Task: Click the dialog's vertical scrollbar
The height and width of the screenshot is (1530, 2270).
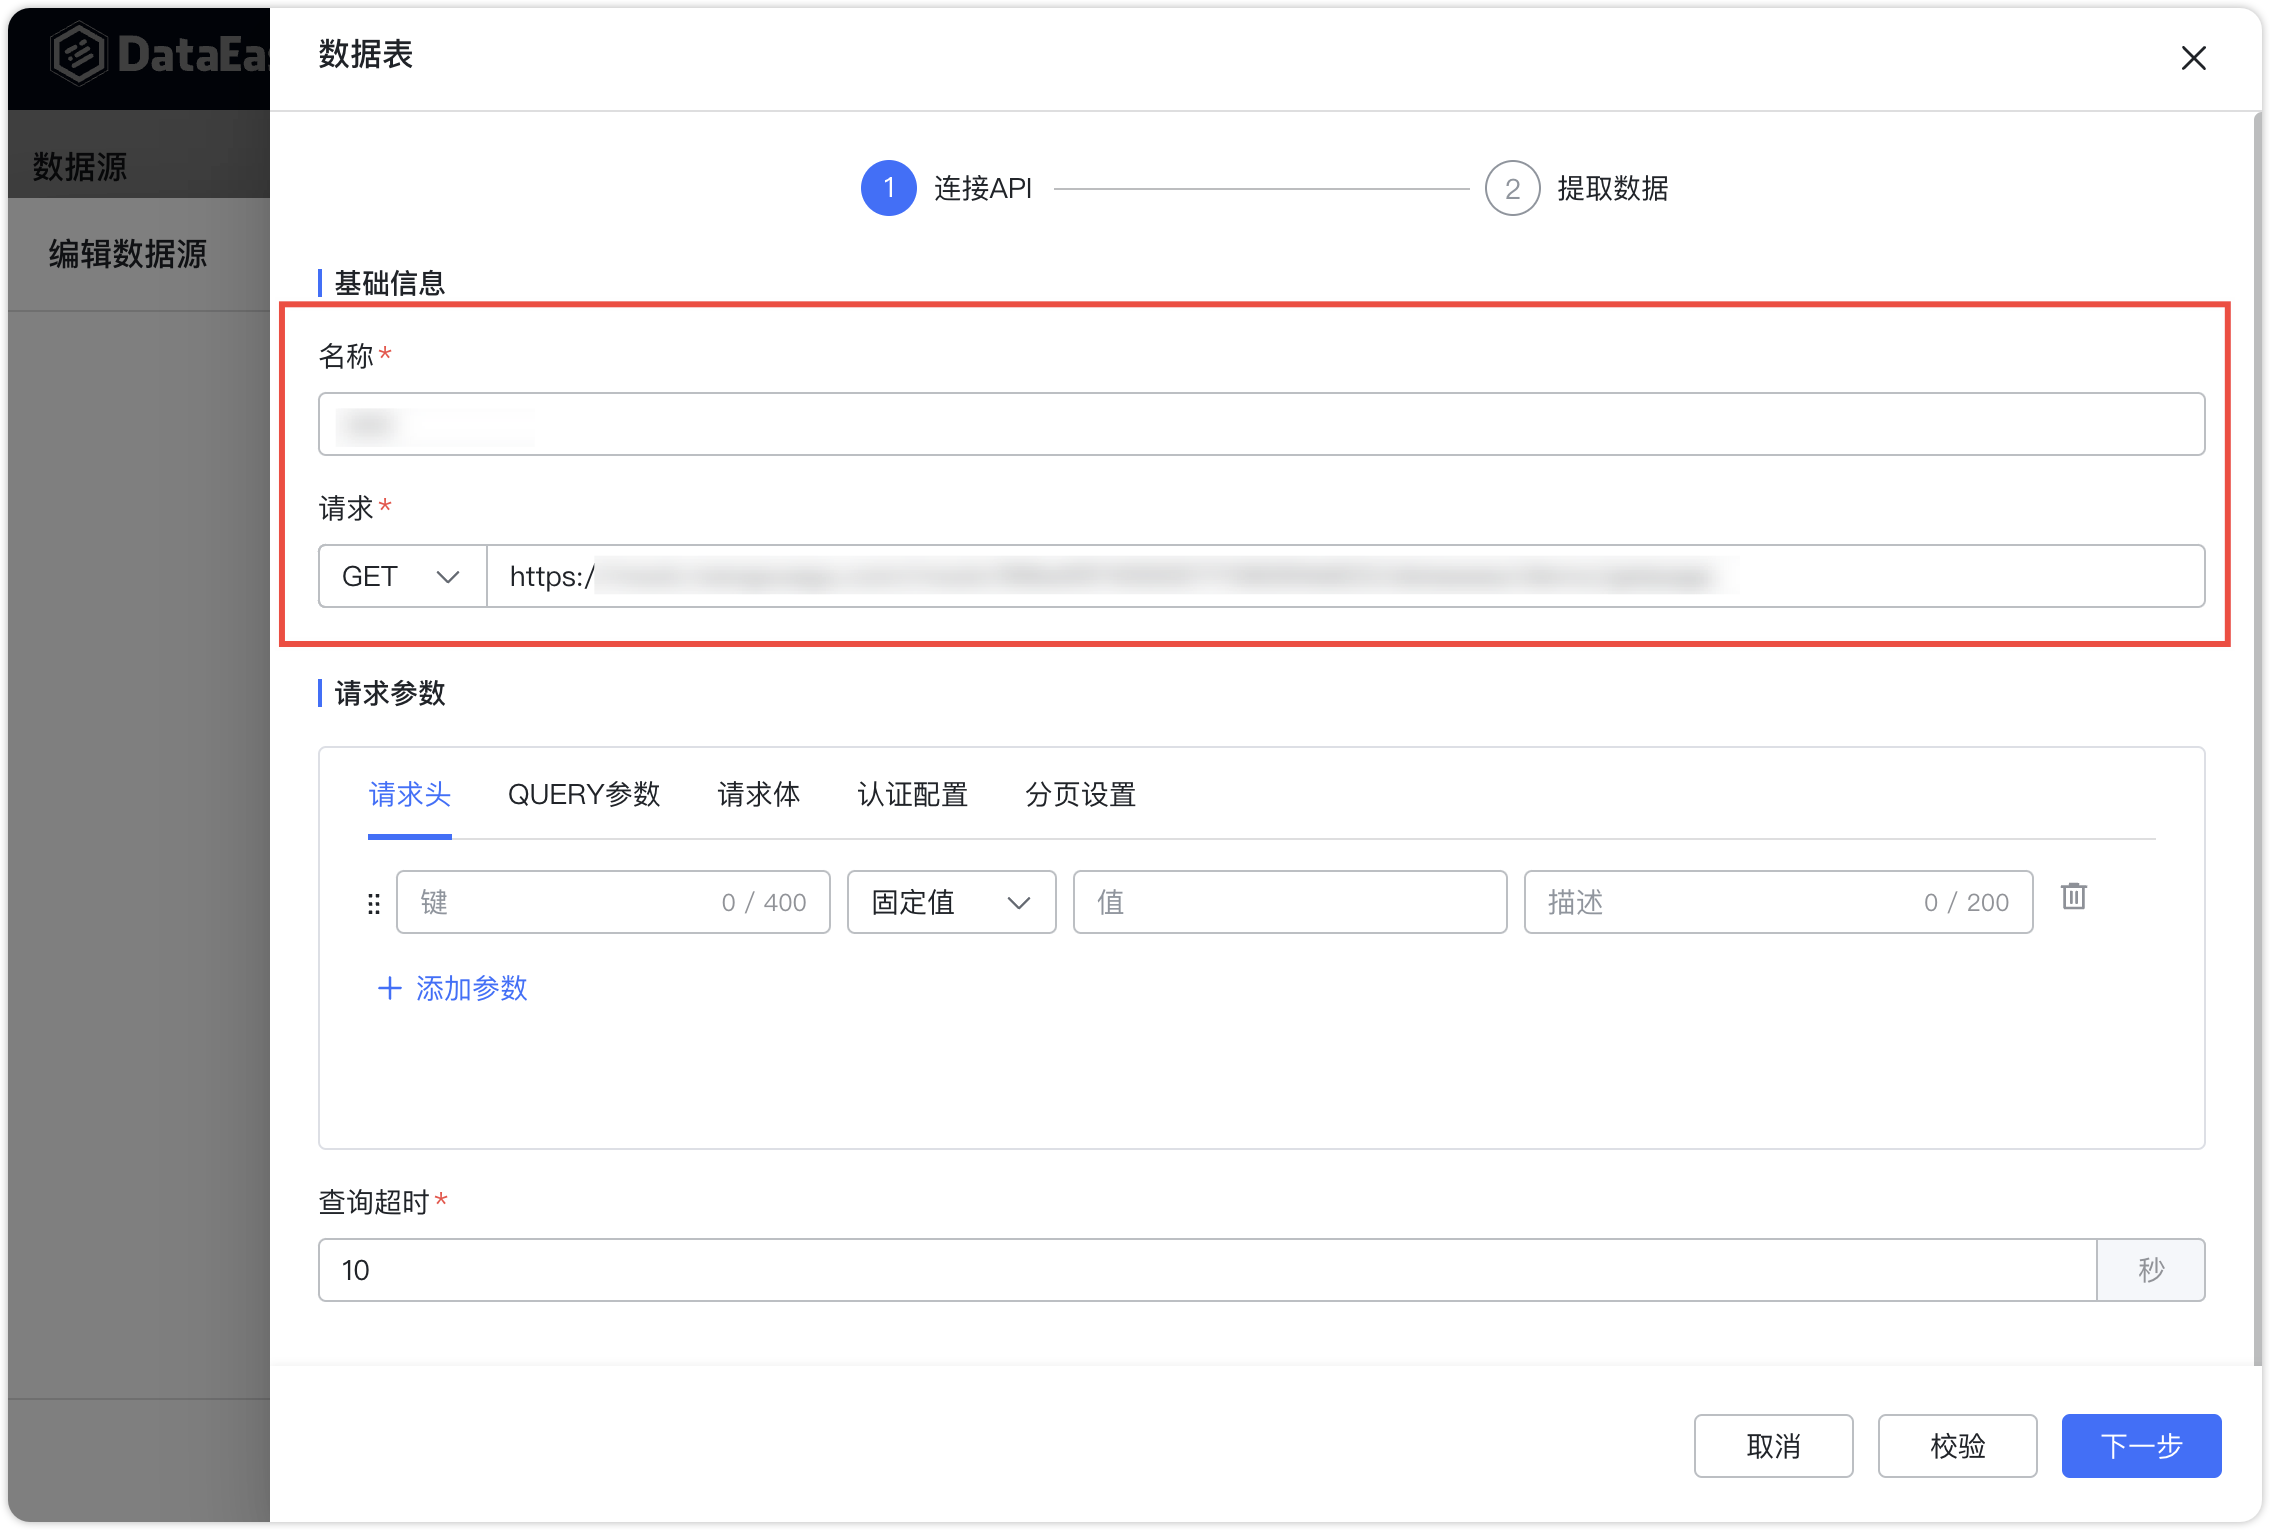Action: (2257, 740)
